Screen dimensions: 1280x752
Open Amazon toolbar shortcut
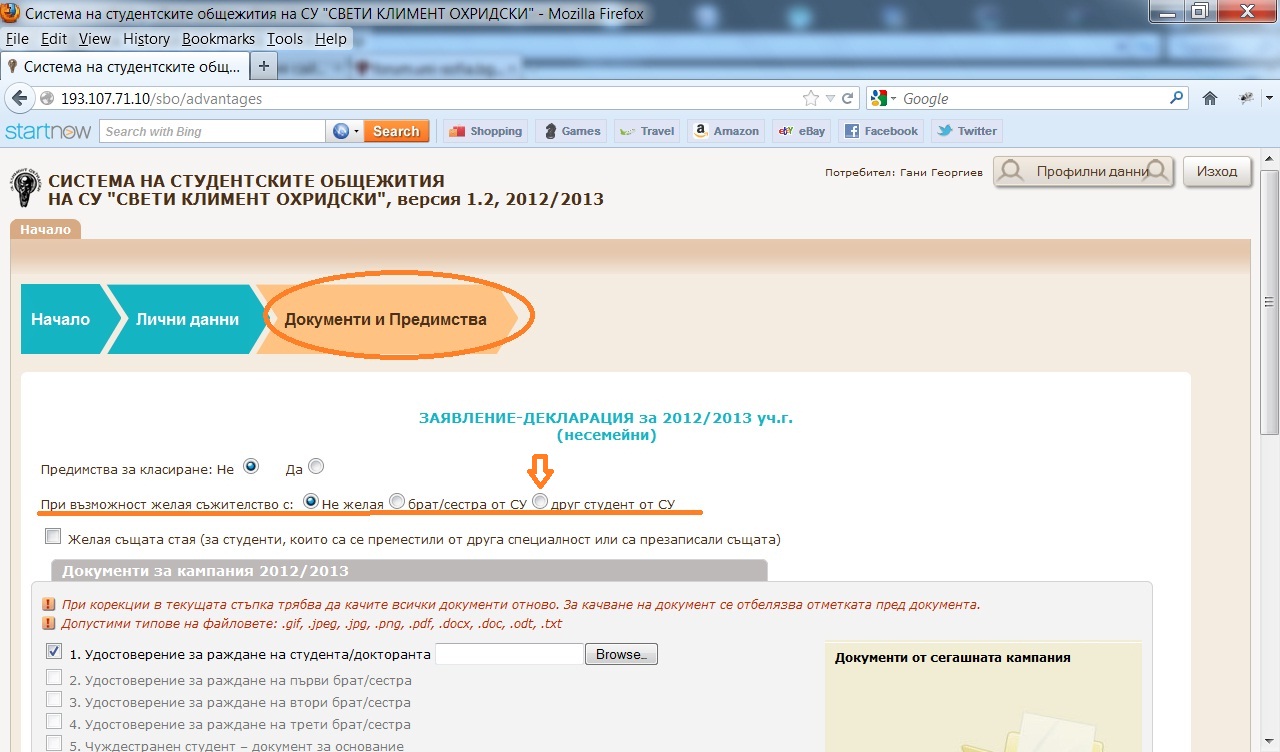pos(725,131)
